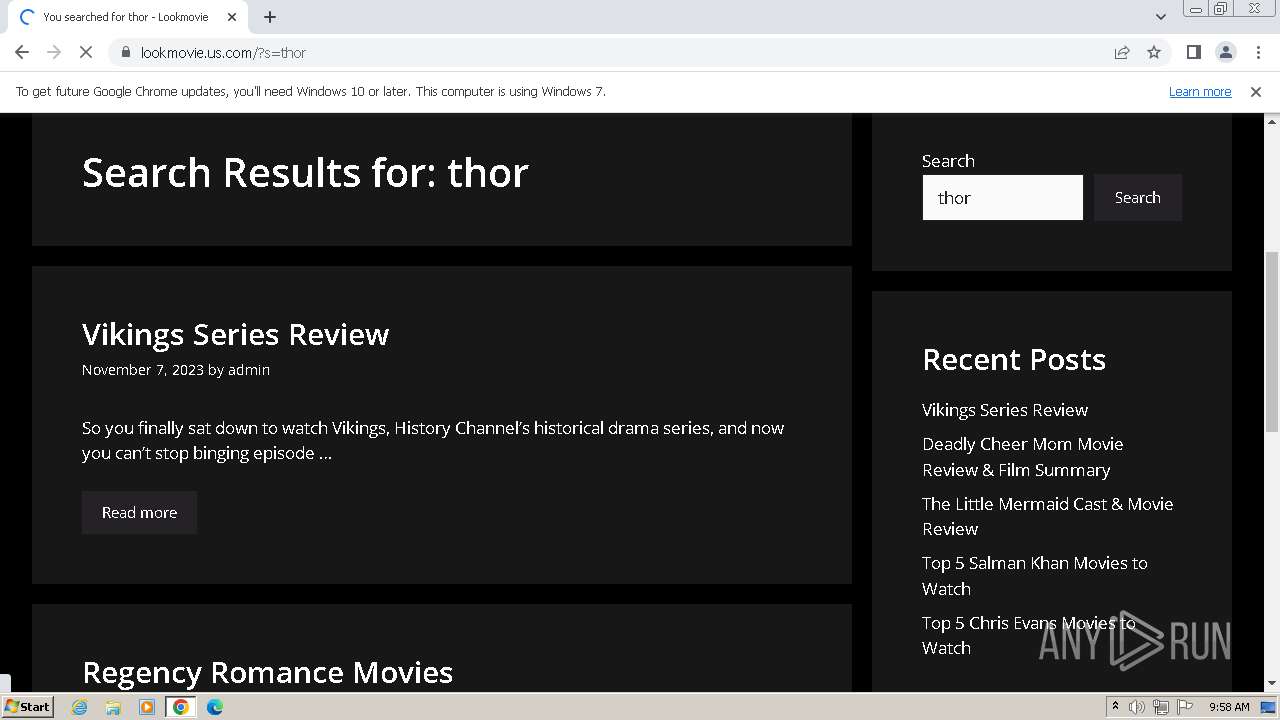Open Top 5 Salman Khan Movies post
The image size is (1280, 720).
1034,576
